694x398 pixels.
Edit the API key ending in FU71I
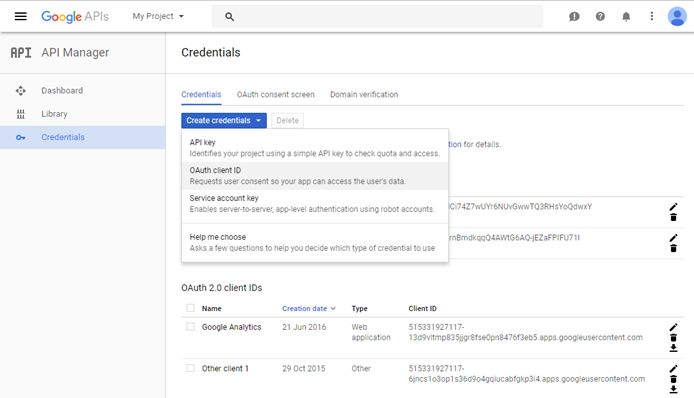coord(673,238)
